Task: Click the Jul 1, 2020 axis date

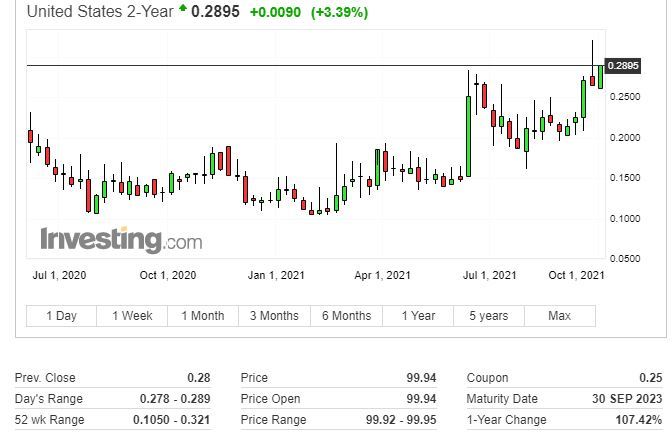Action: pos(60,275)
